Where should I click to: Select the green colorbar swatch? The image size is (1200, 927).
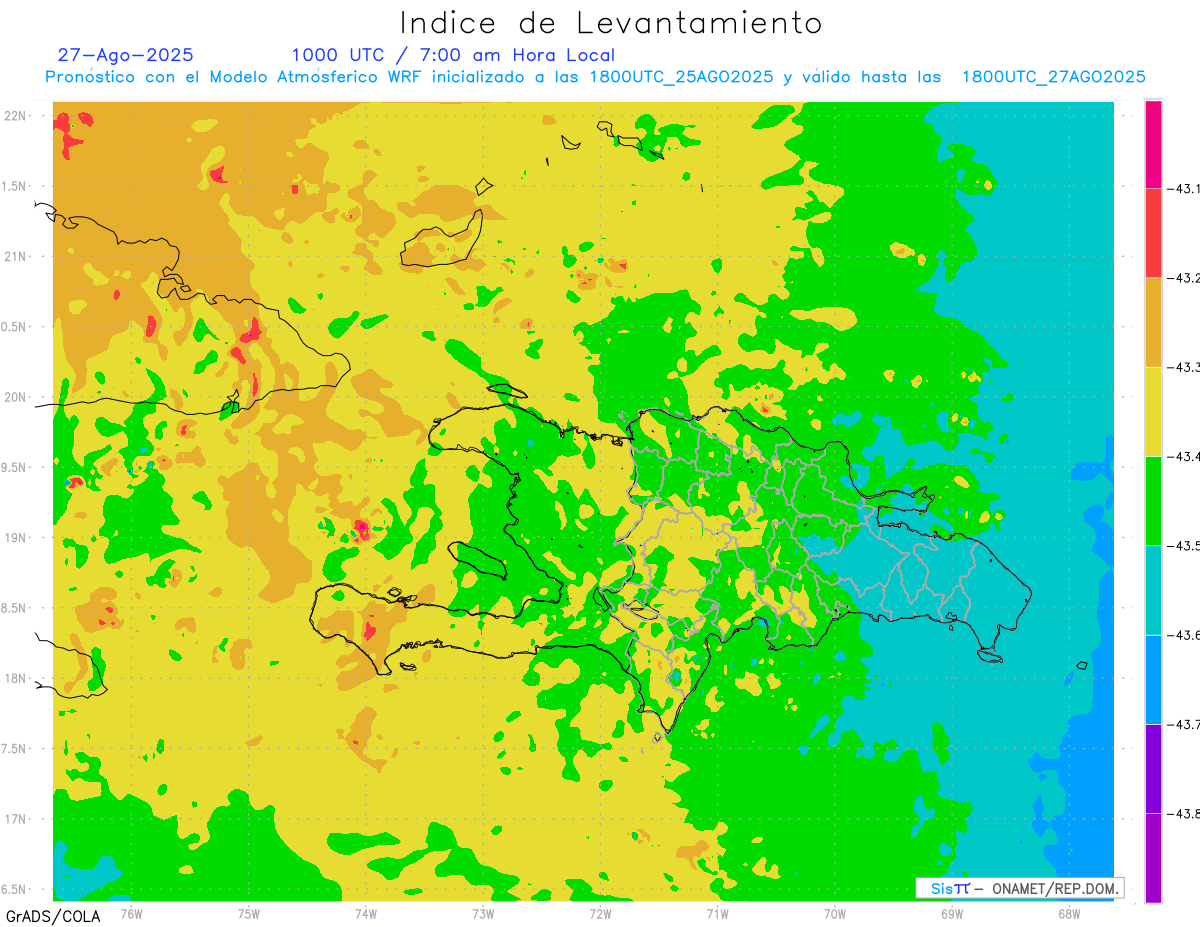1153,501
